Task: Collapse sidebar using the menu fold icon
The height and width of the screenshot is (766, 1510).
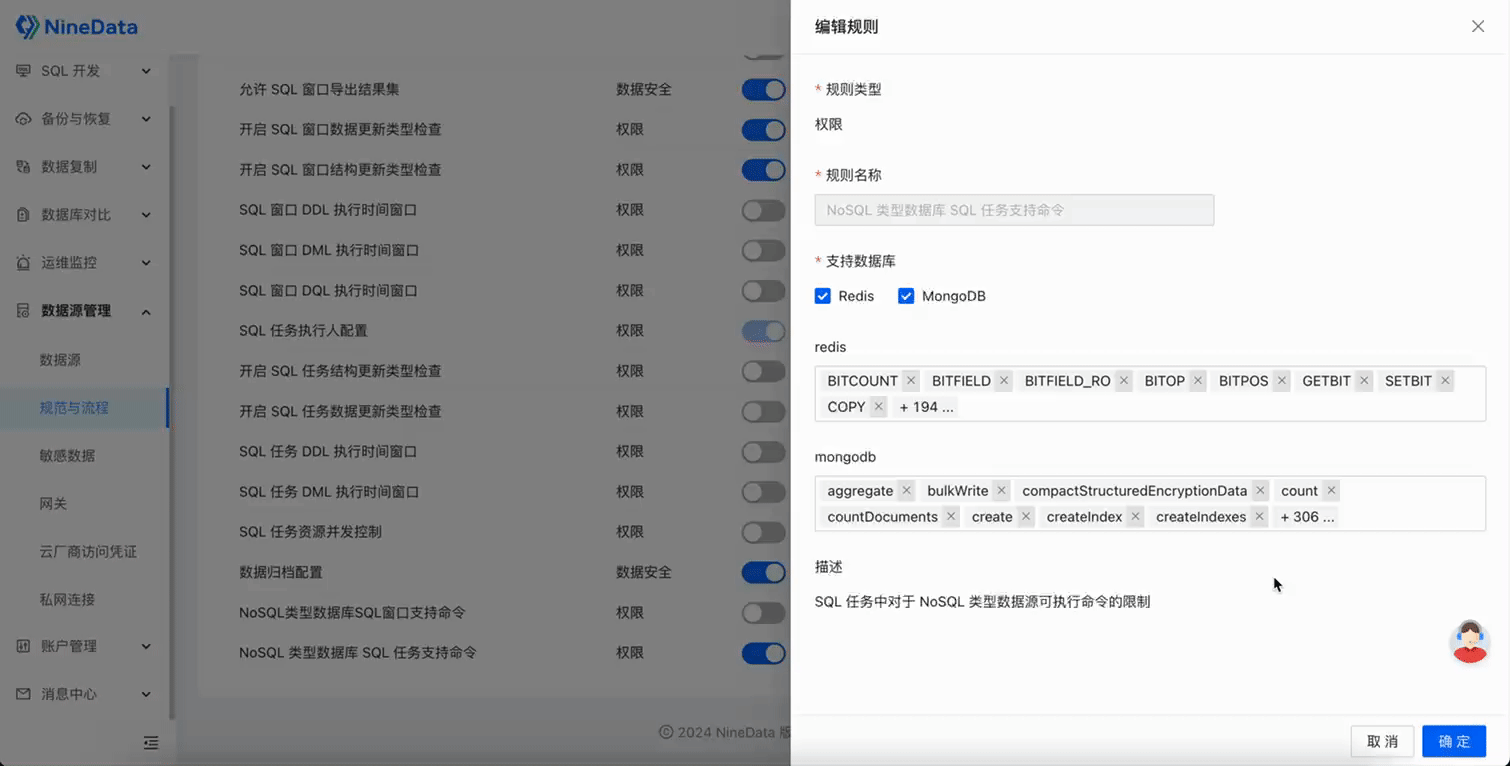Action: (x=151, y=742)
